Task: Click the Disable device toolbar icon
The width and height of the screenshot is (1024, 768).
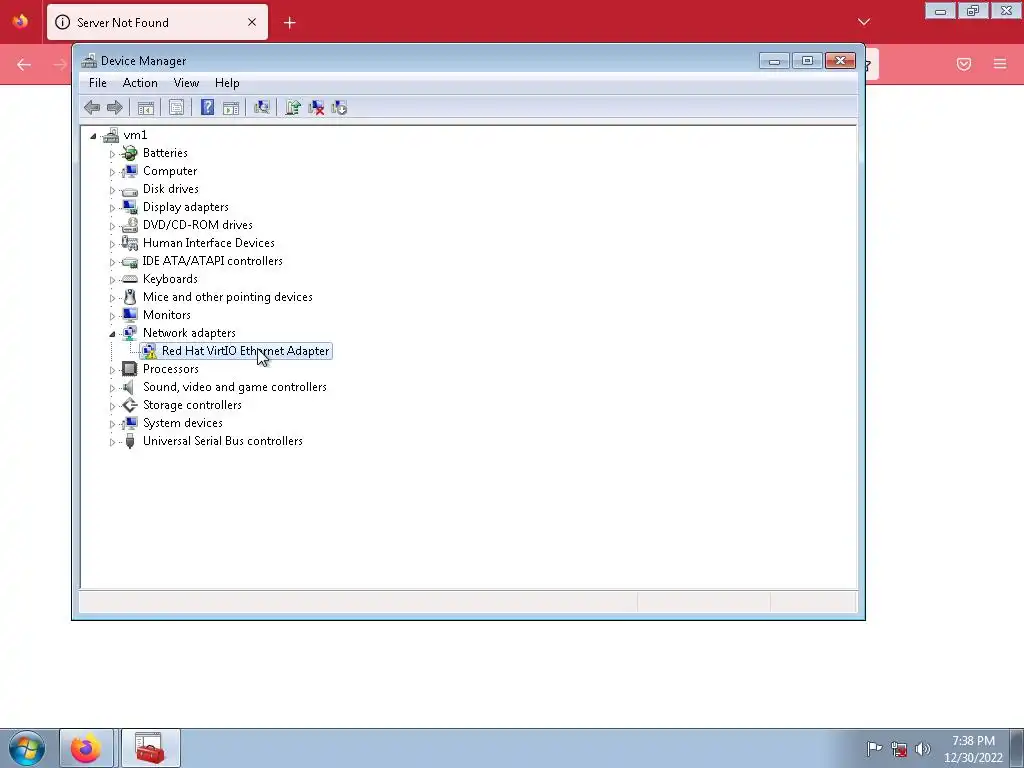Action: tap(339, 108)
